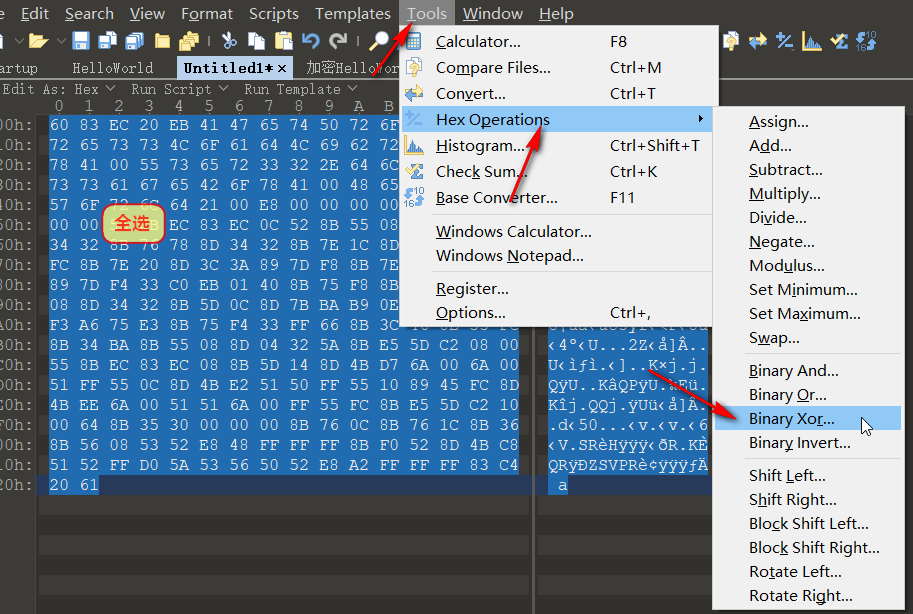The height and width of the screenshot is (614, 913).
Task: Open the New File dropdown arrow
Action: click(19, 41)
